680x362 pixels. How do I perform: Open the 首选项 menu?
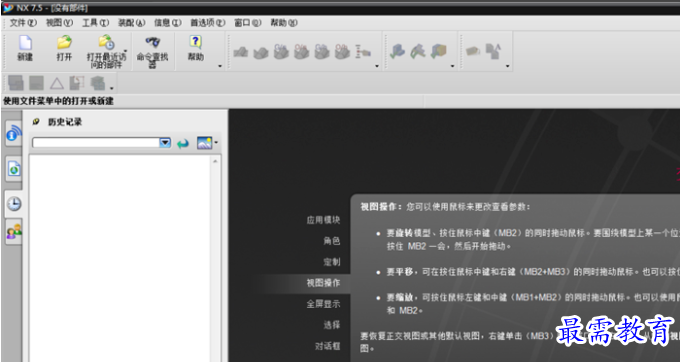(x=208, y=23)
